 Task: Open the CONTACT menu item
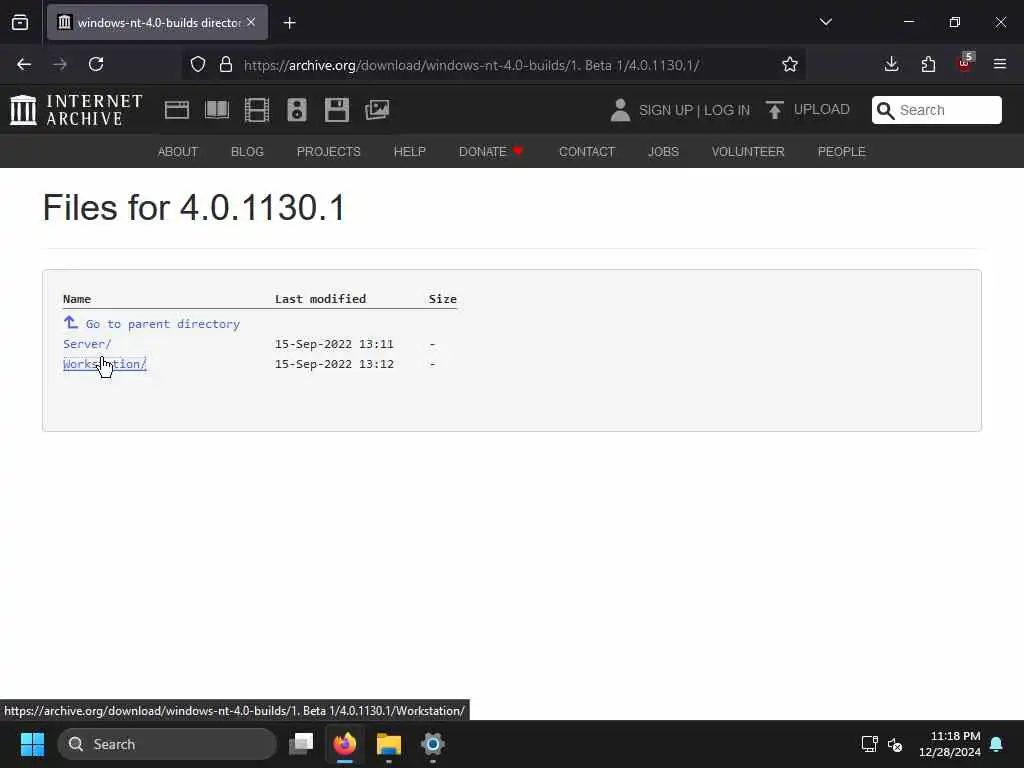pos(587,152)
